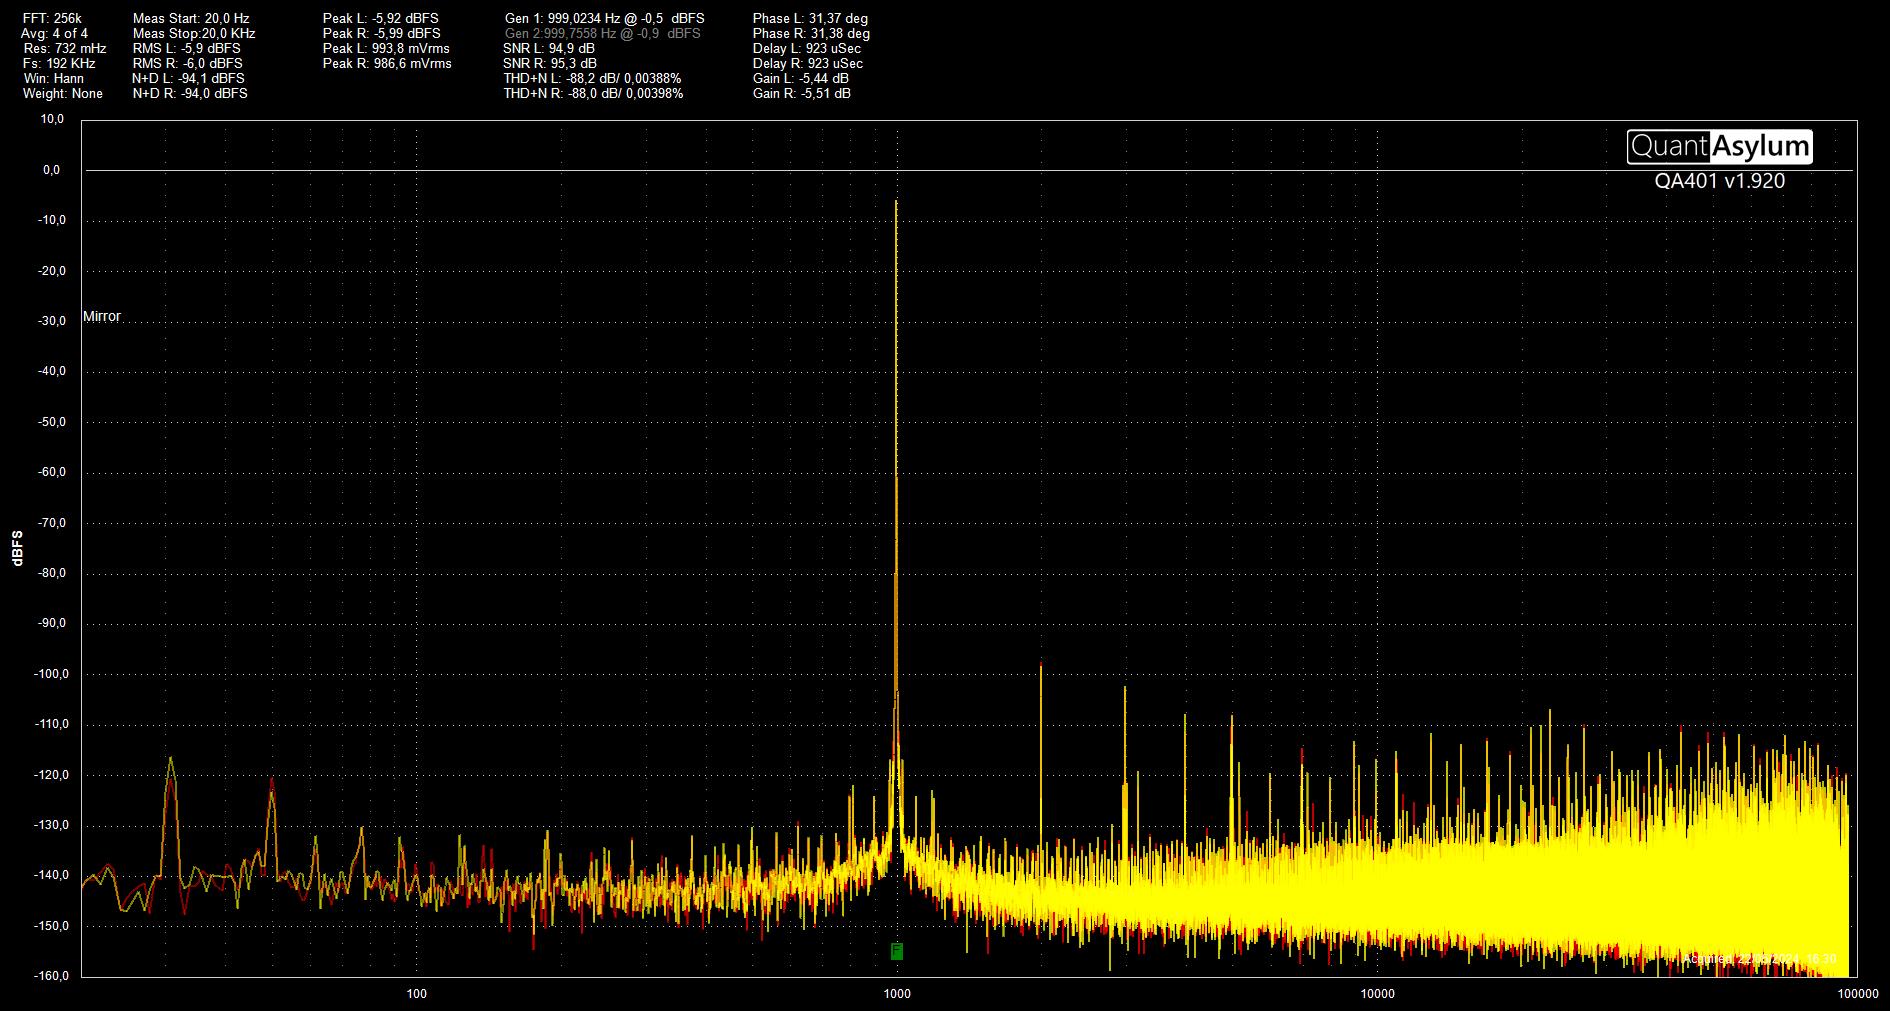Click 'N+D L: -94,1 dBFS' value
Image resolution: width=1890 pixels, height=1011 pixels.
pyautogui.click(x=188, y=78)
